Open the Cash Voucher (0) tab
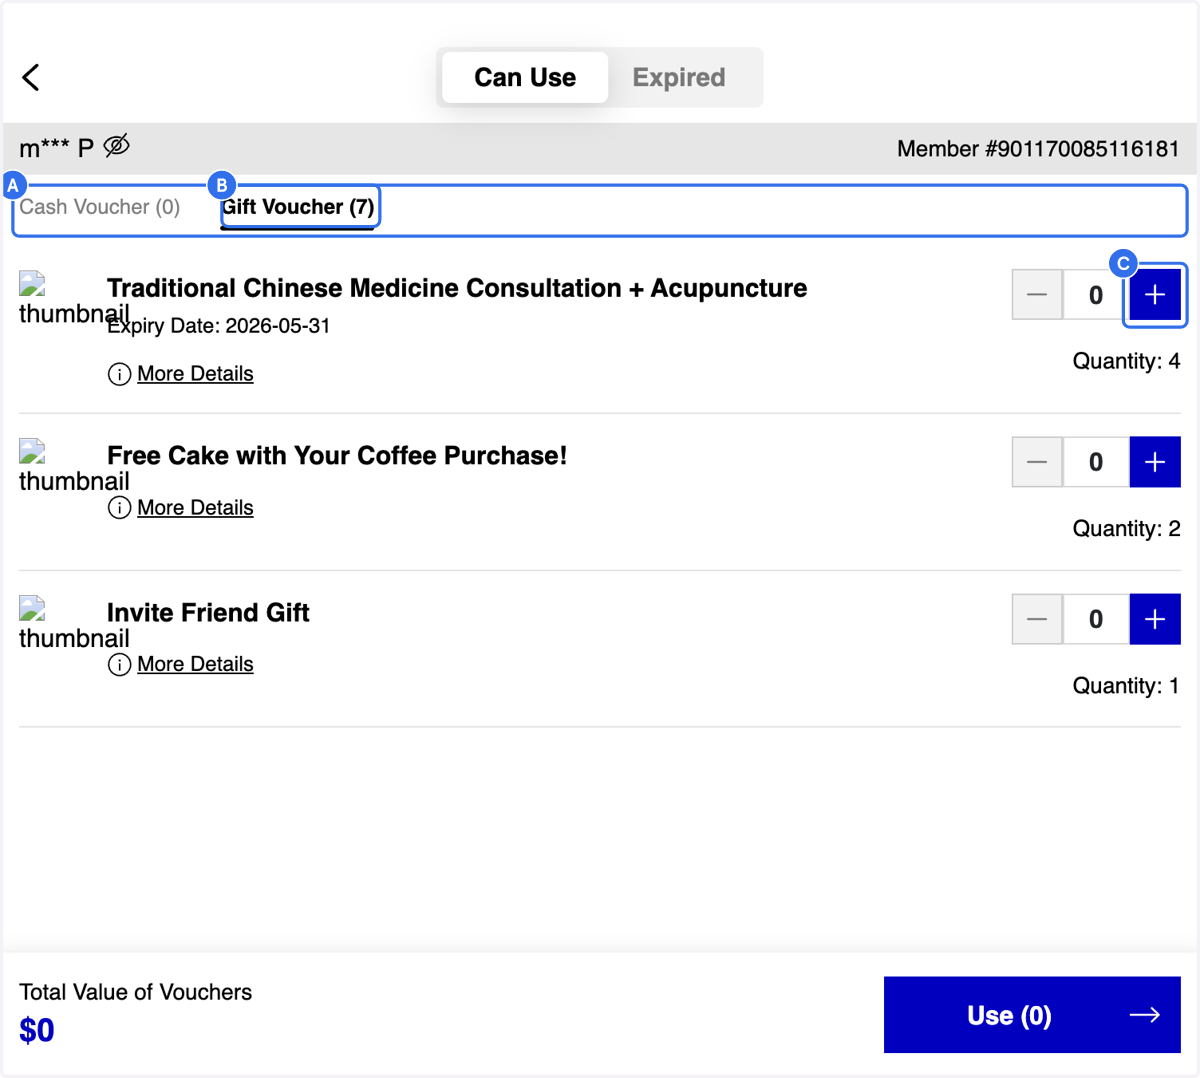Screen dimensions: 1200x1078 click(100, 207)
